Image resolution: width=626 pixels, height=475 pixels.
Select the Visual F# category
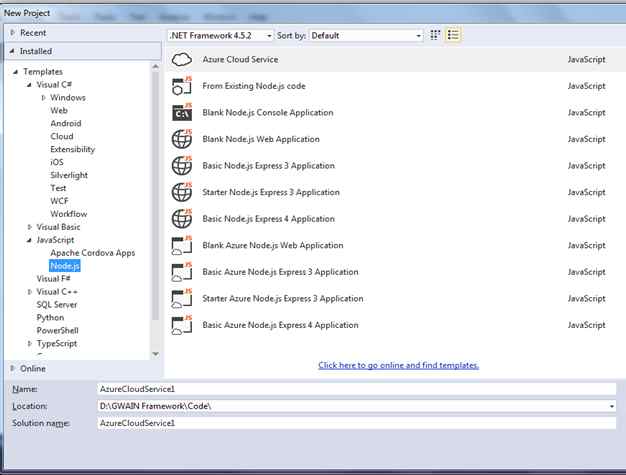click(53, 279)
